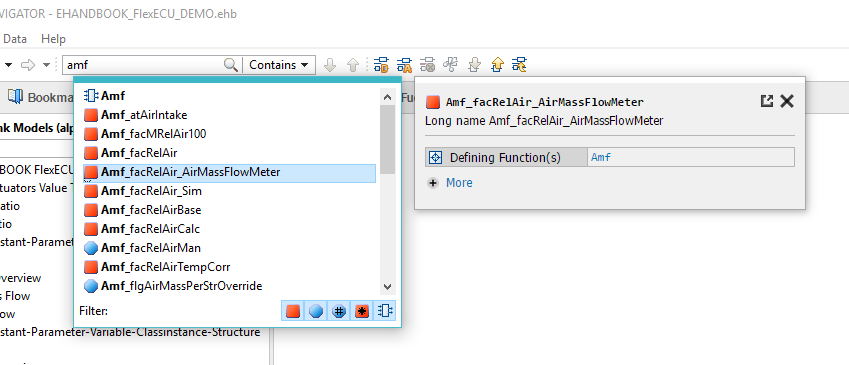Click the results list scroll down arrow
The image size is (849, 365).
387,286
